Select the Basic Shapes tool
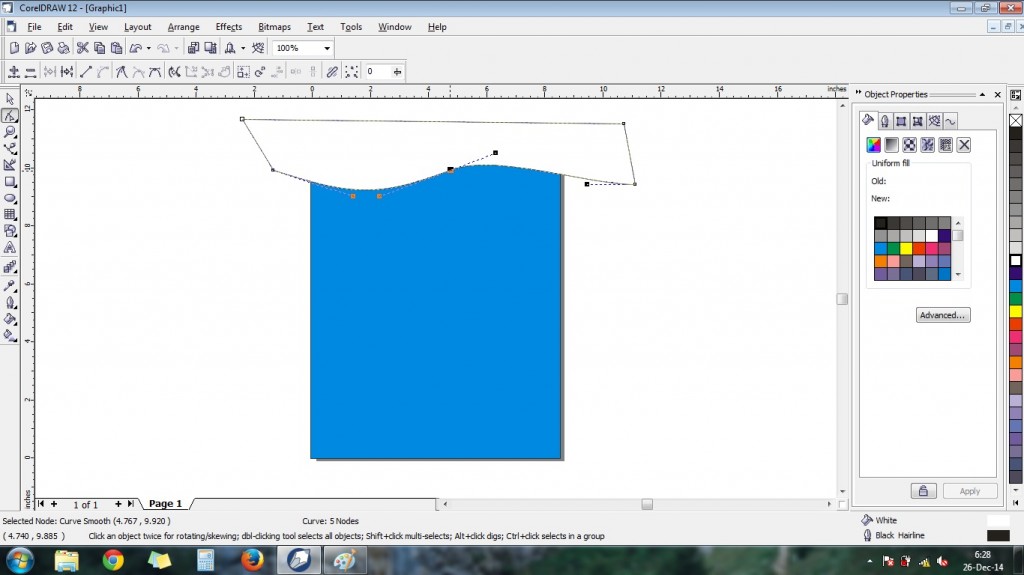The width and height of the screenshot is (1024, 575). (x=10, y=231)
